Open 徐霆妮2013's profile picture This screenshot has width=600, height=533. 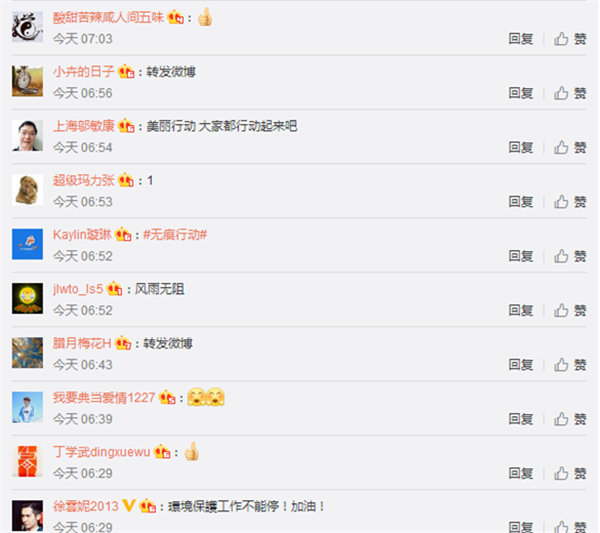[x=27, y=515]
